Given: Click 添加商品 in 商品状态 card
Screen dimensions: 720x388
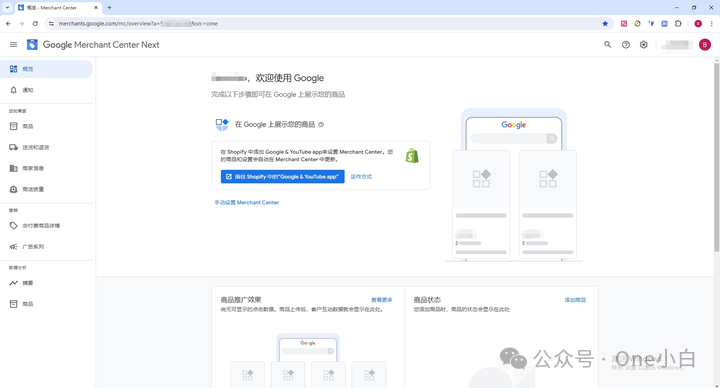Looking at the screenshot, I should pos(575,300).
